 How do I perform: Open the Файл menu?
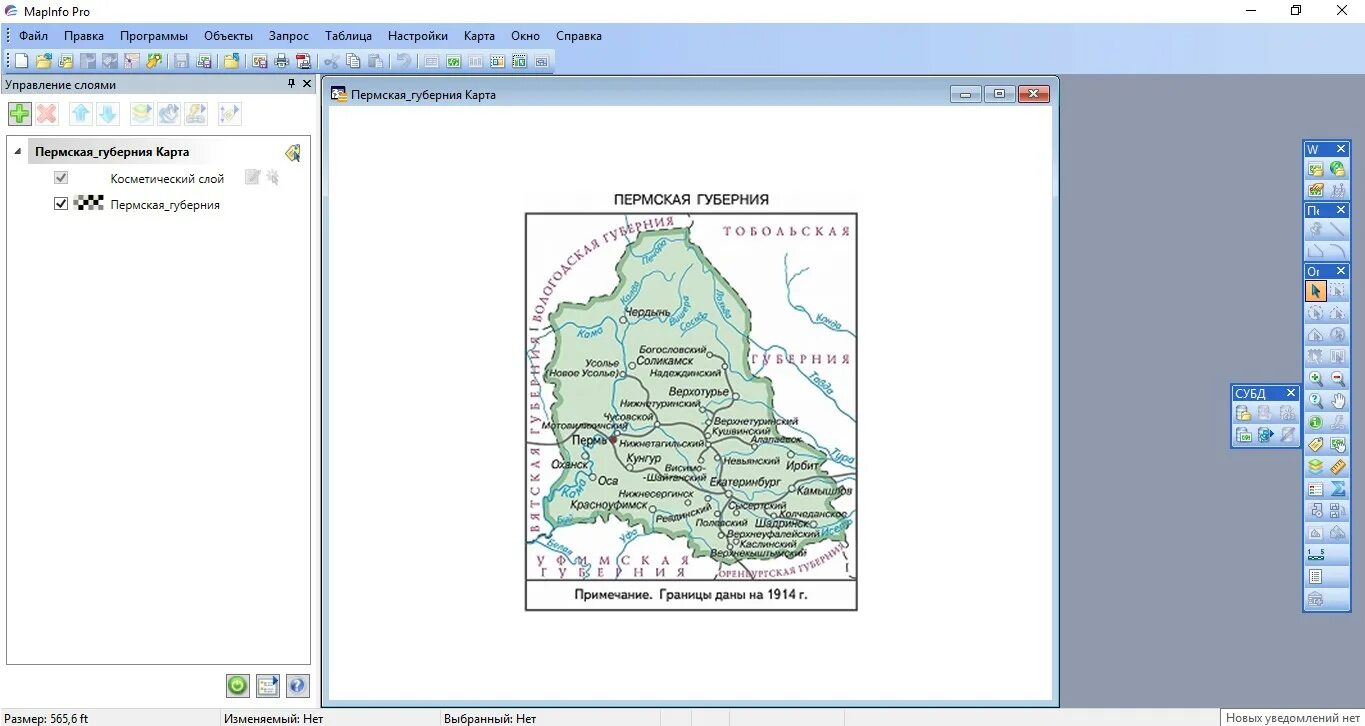pos(33,36)
